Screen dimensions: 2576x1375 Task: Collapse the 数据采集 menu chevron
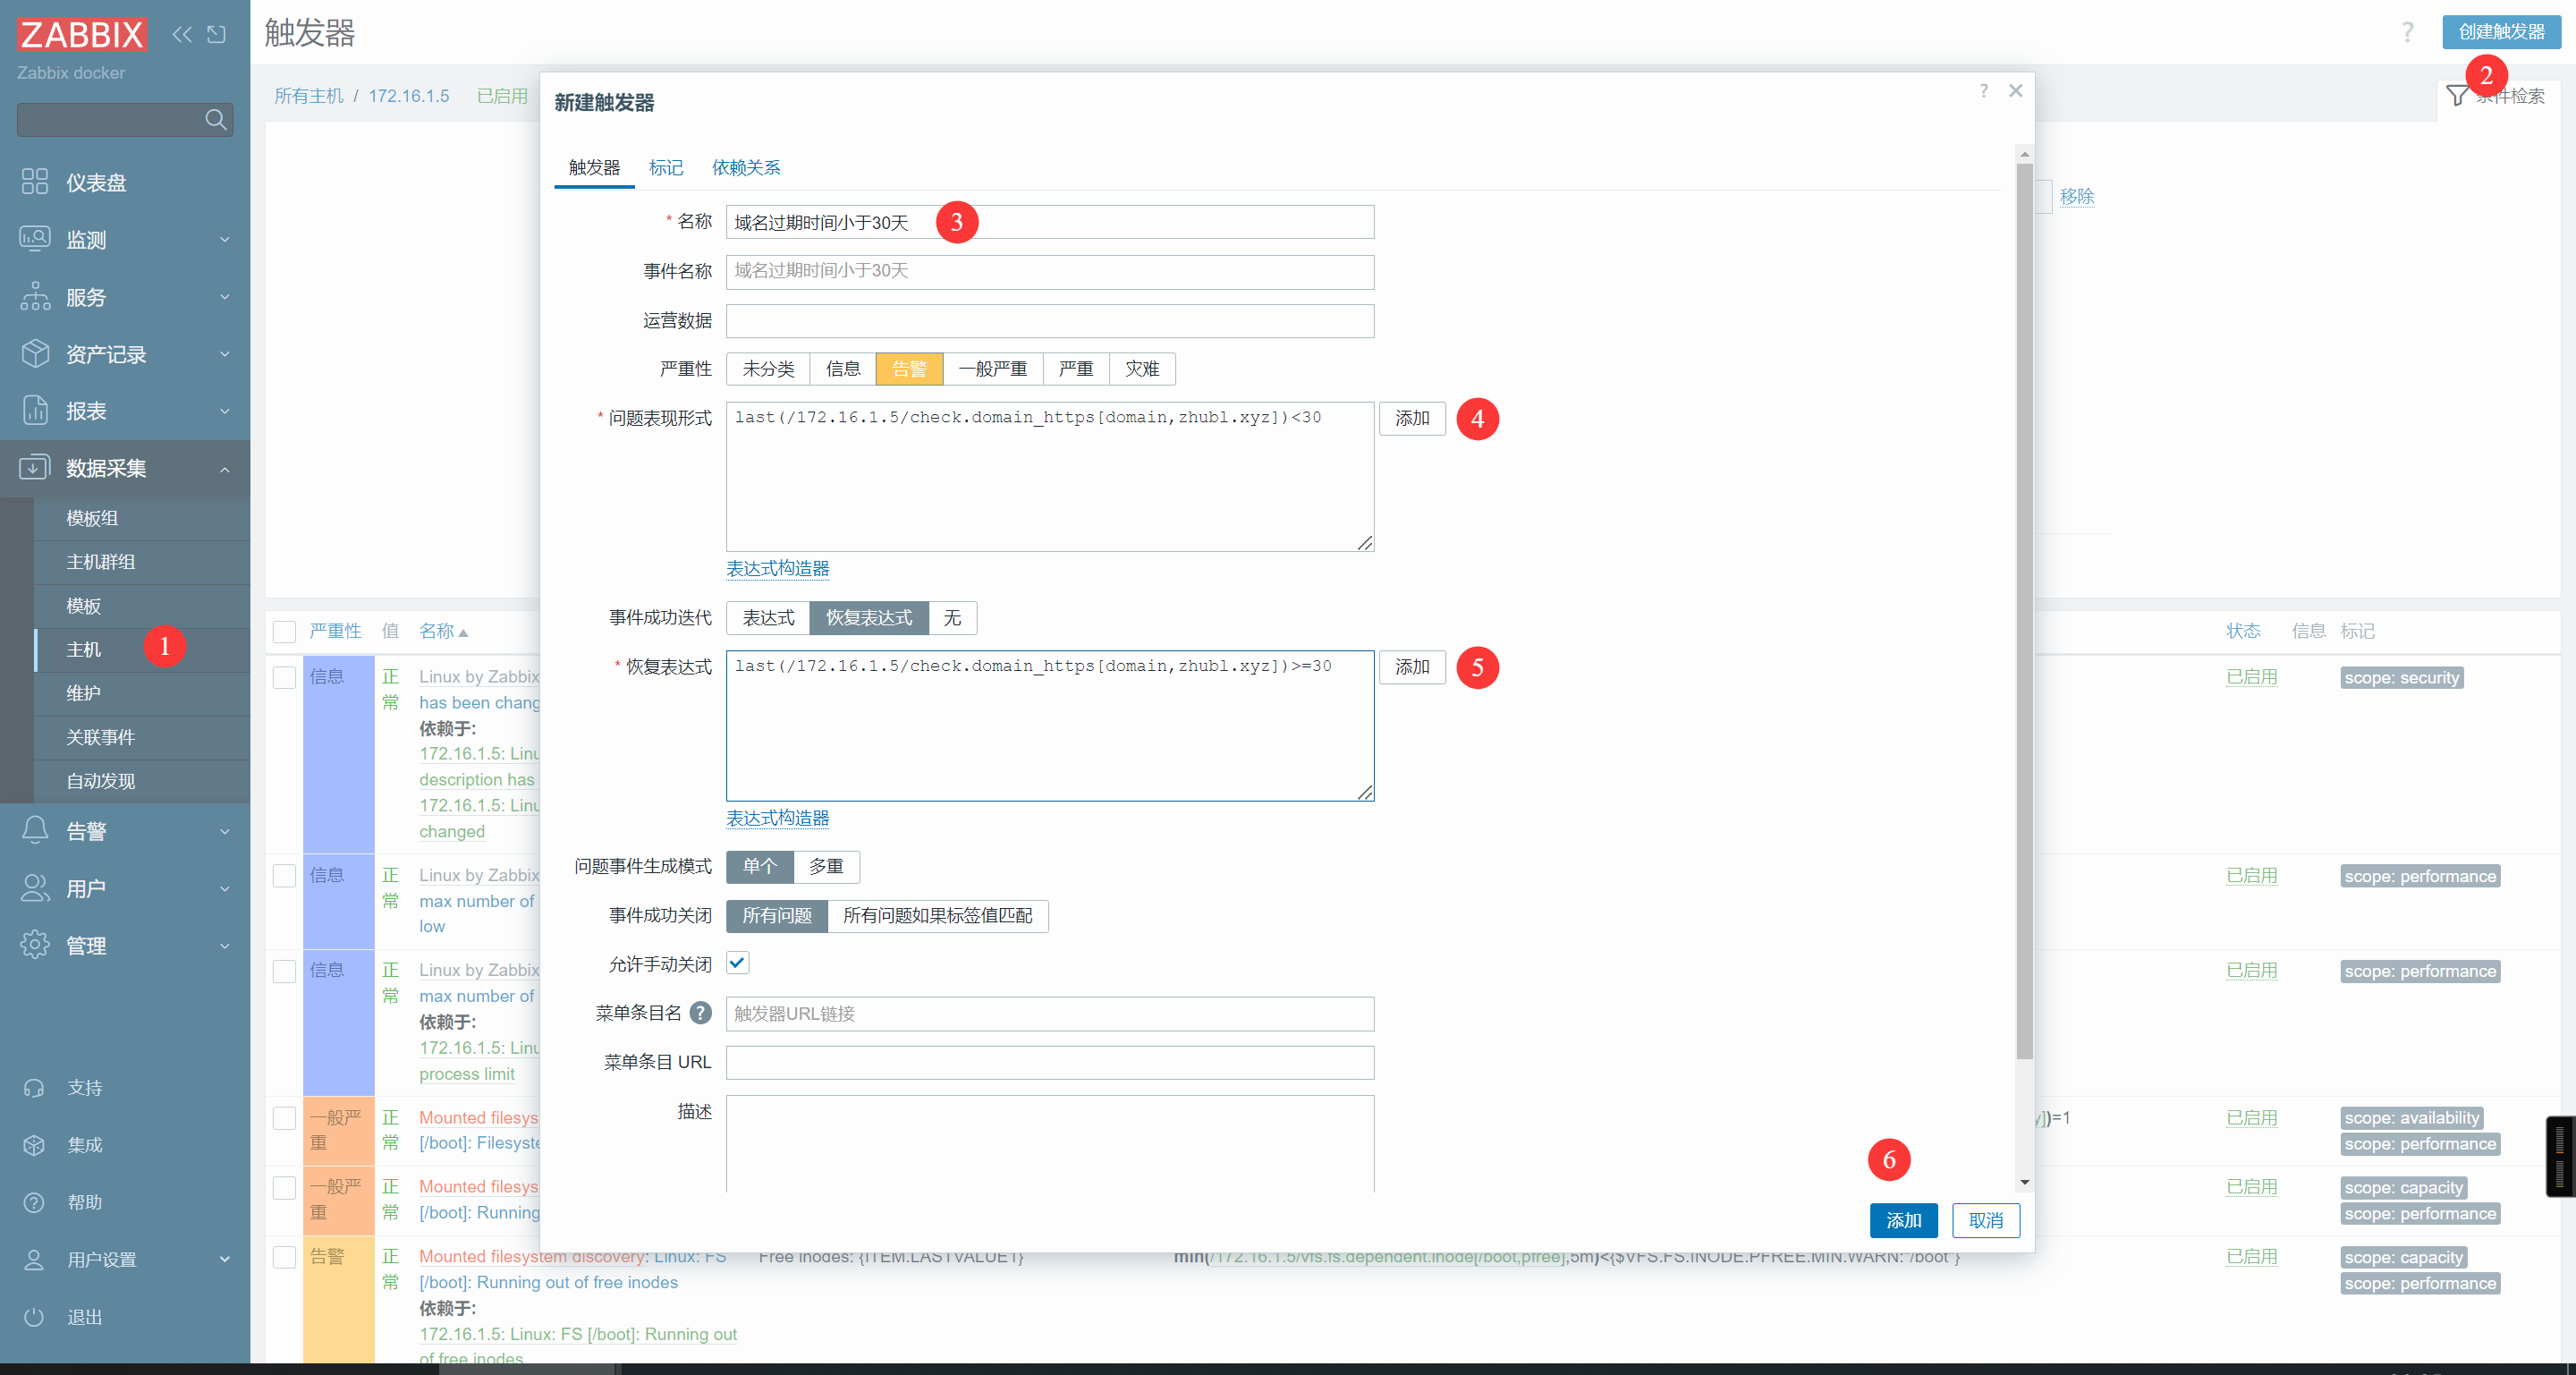[225, 469]
